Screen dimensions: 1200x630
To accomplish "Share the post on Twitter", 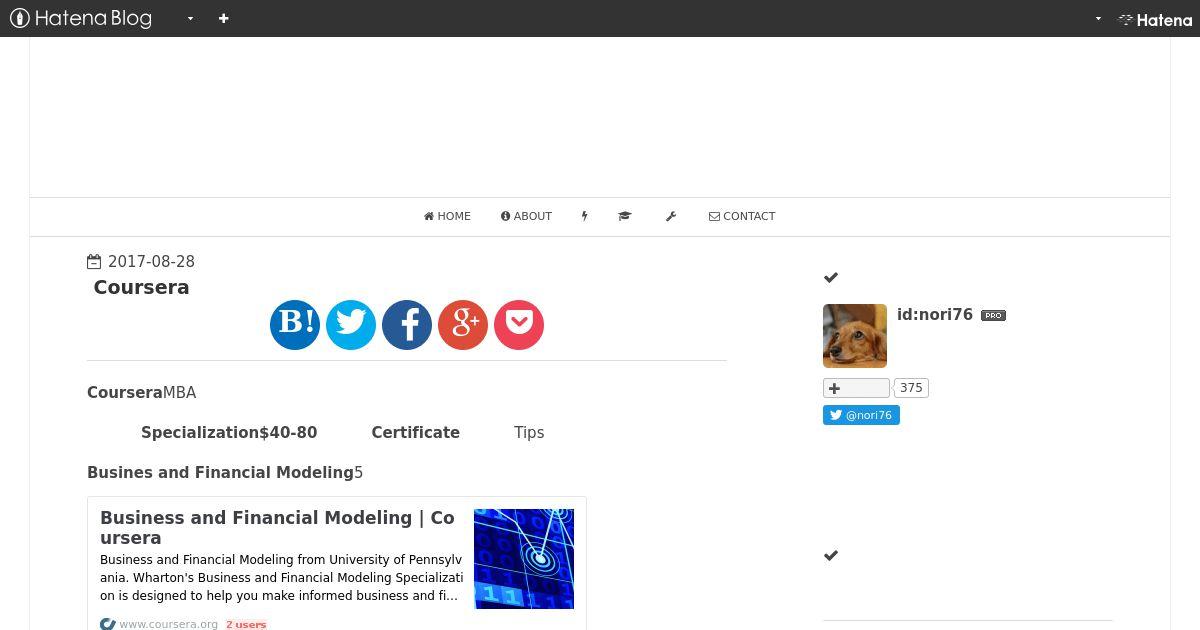I will coord(351,324).
